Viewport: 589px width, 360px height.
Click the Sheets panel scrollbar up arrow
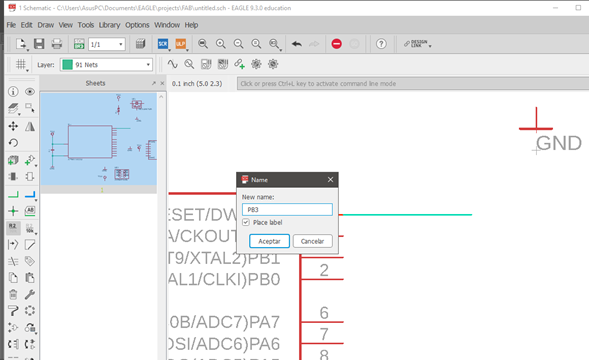[161, 97]
